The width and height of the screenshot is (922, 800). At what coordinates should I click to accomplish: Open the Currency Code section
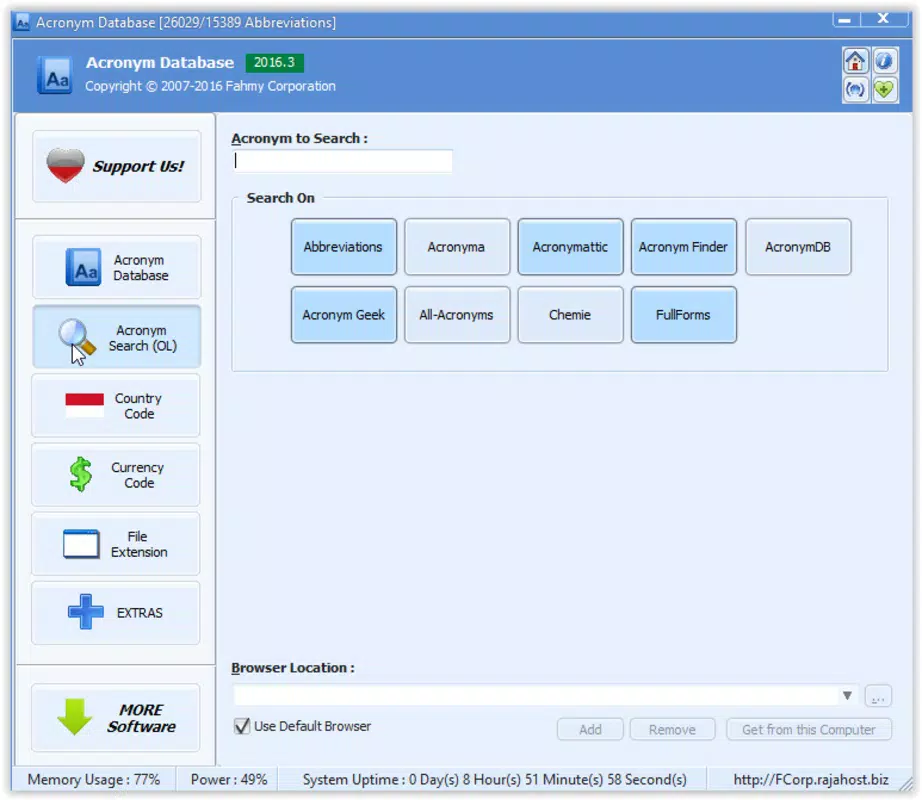(x=116, y=475)
